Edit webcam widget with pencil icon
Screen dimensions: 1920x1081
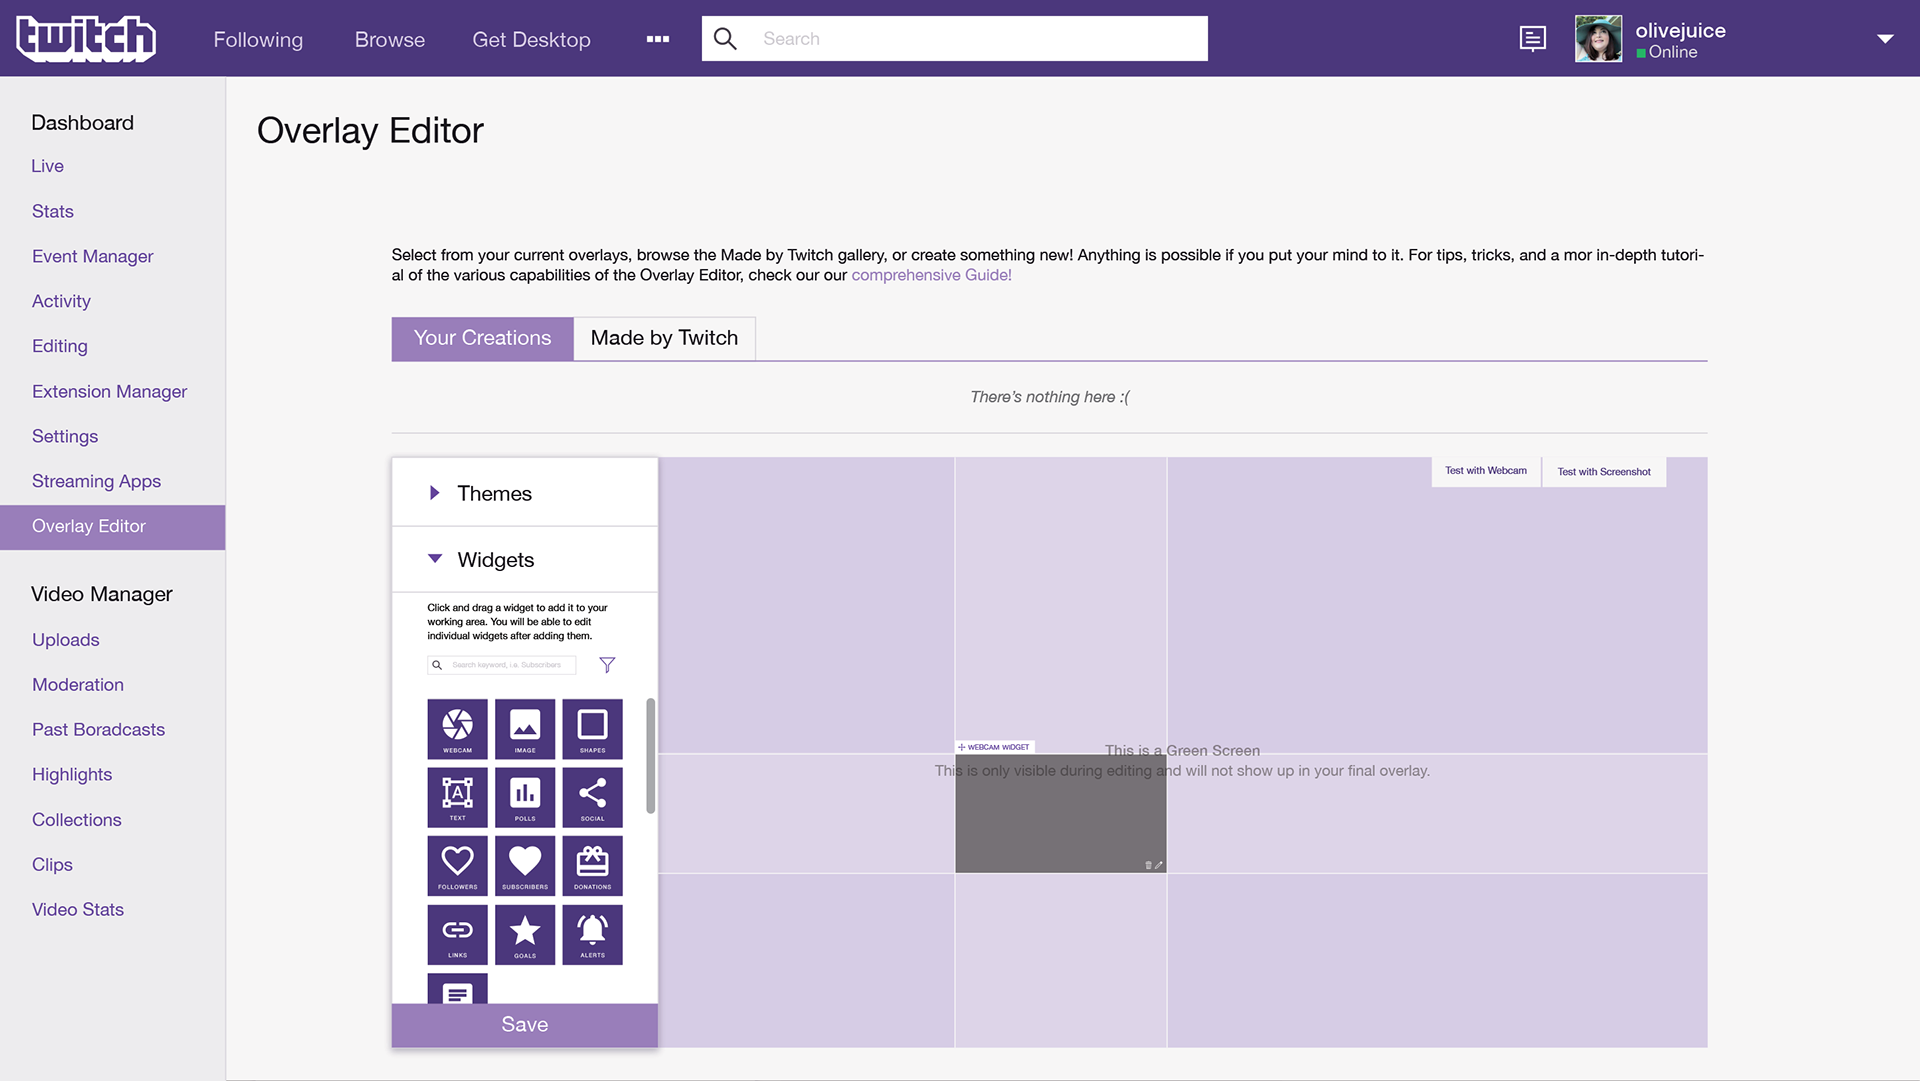[x=1159, y=865]
